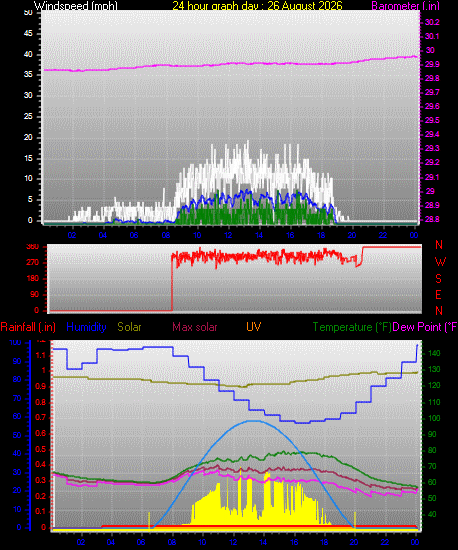Click the 08 hour mark on bottom graph

(x=172, y=542)
